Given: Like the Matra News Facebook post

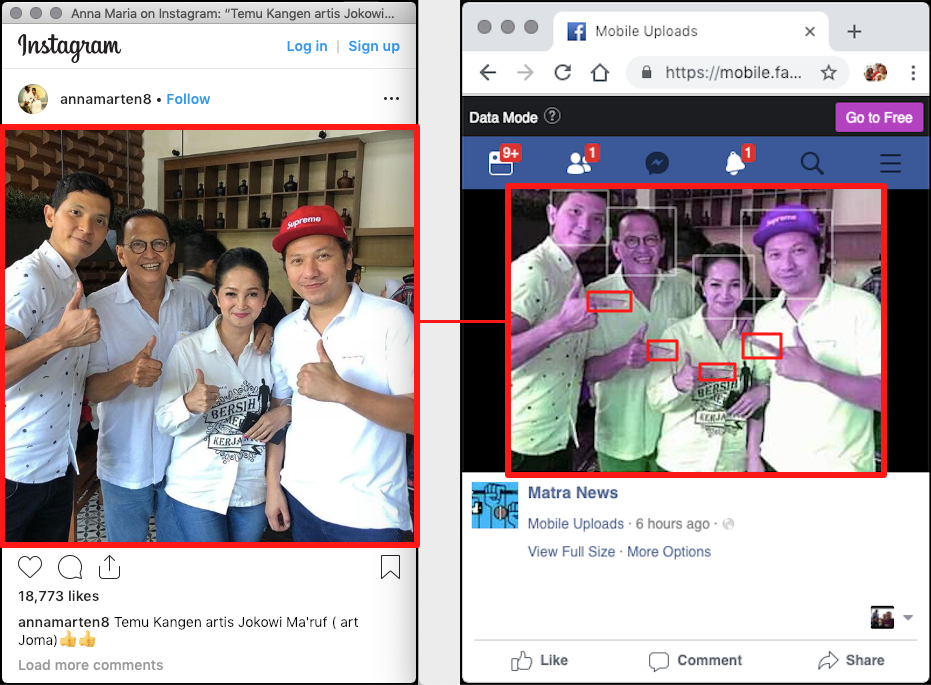Looking at the screenshot, I should coord(540,660).
